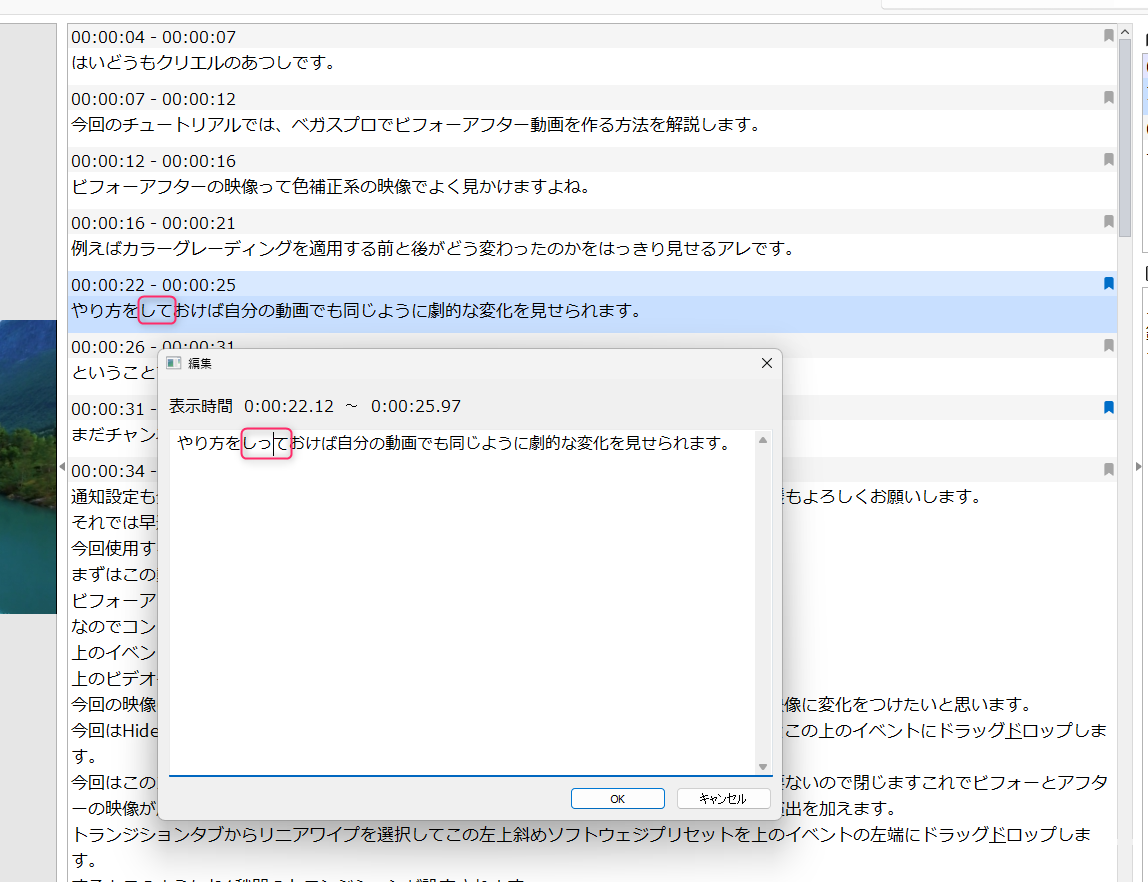
Task: Click the bookmark icon on the 00:00:04 subtitle
Action: click(x=1108, y=36)
